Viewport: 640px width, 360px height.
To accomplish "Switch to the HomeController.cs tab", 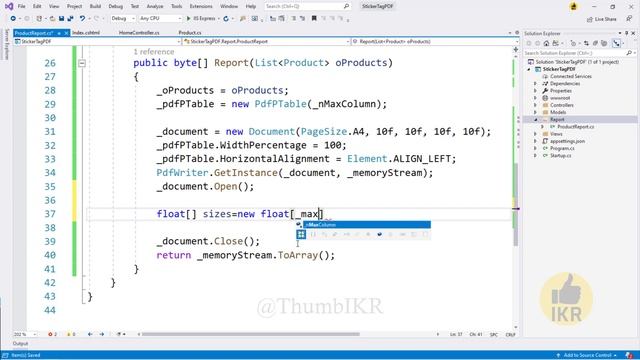I will coord(139,33).
